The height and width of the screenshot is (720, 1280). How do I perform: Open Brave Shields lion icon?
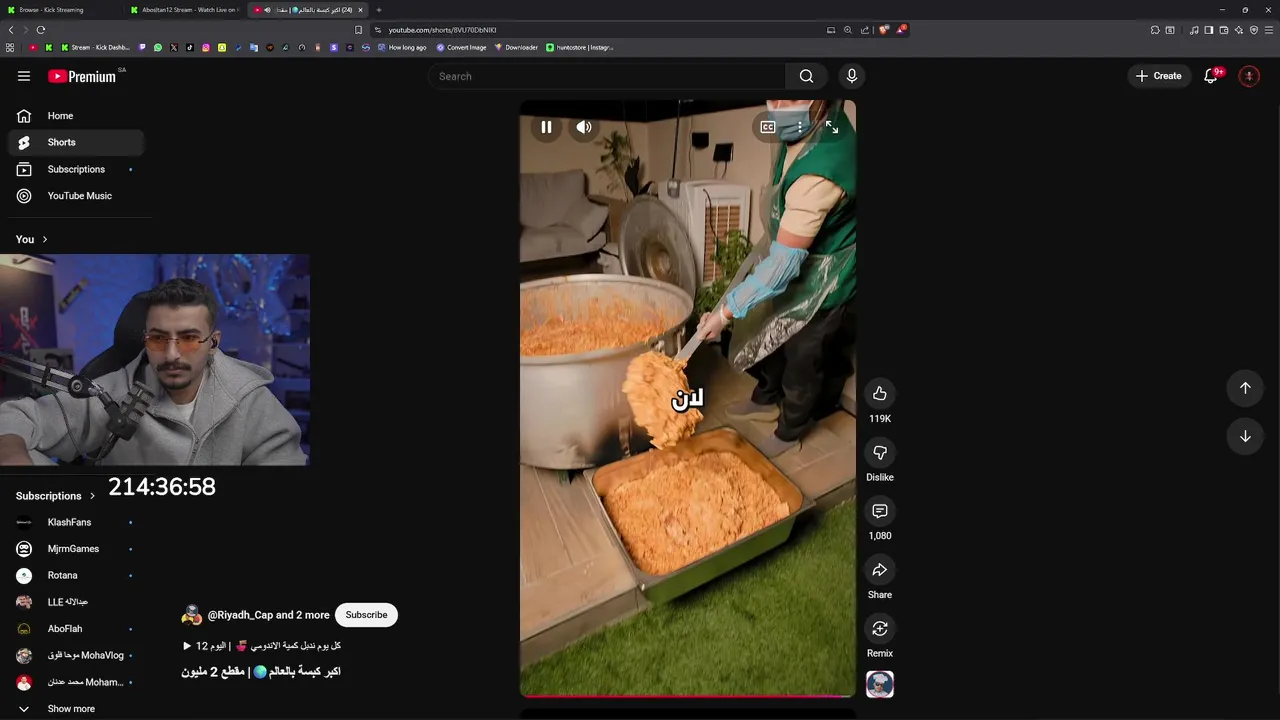883,30
